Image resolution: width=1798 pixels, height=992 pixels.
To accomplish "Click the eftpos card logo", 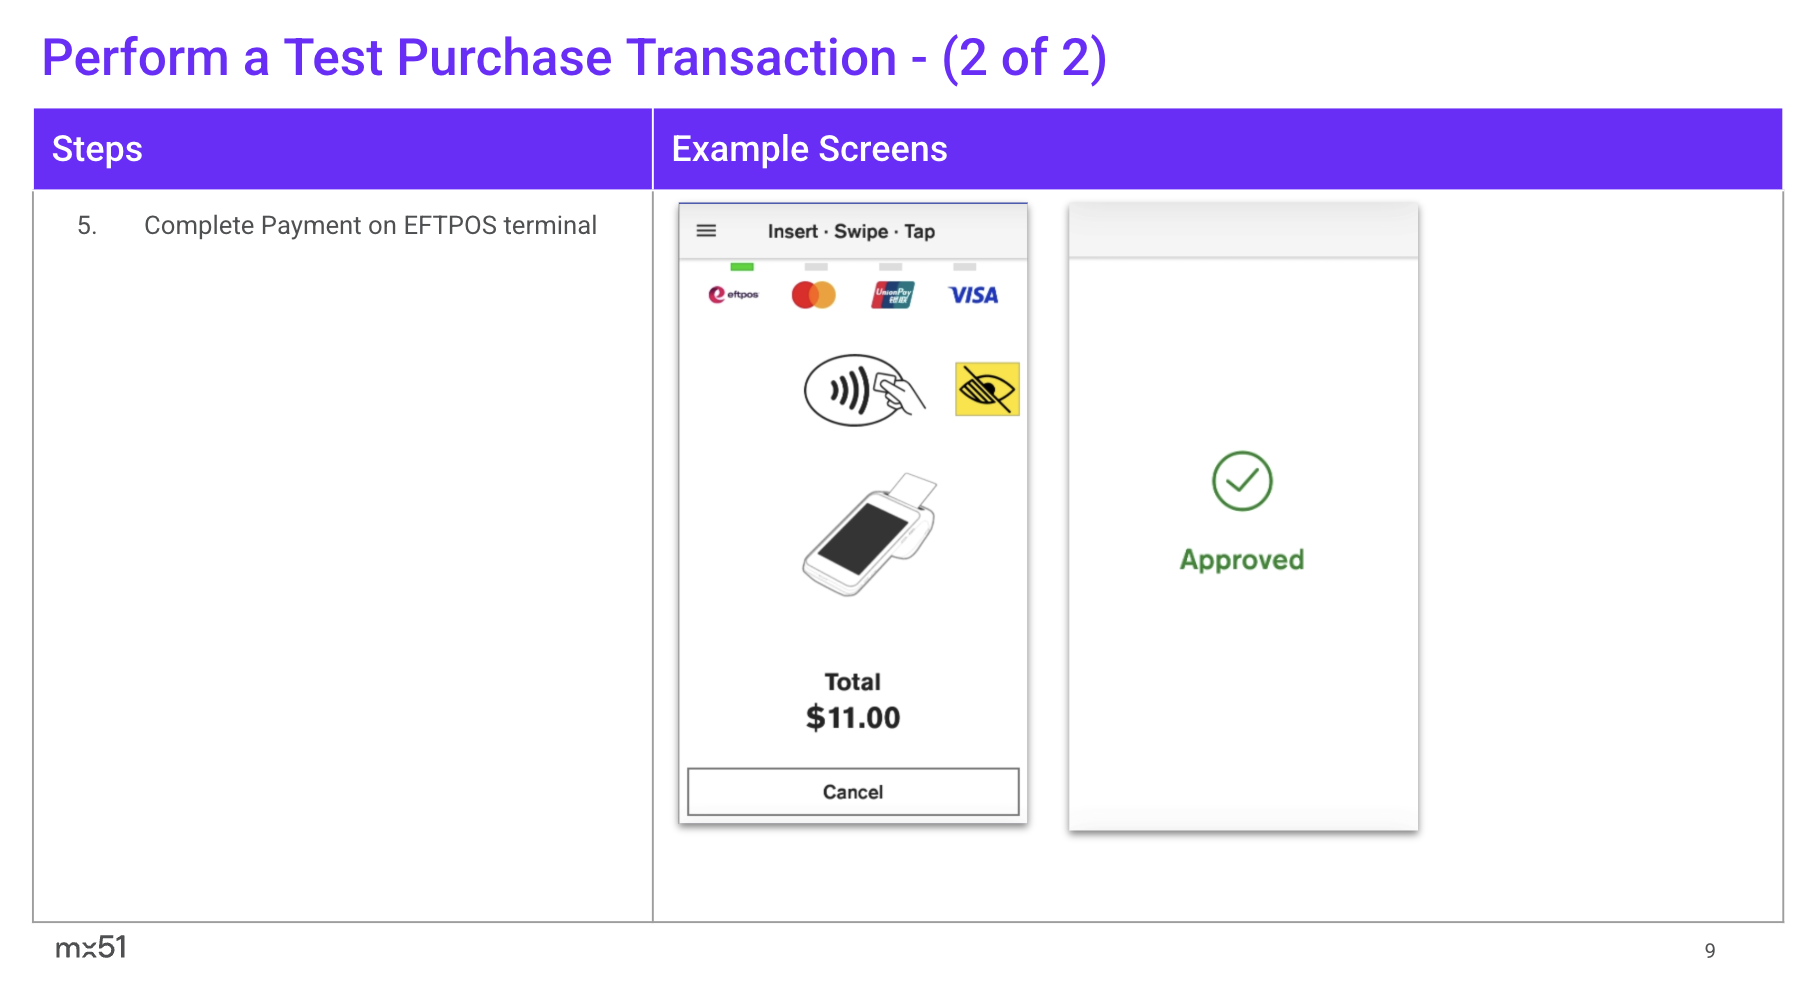I will click(x=734, y=295).
